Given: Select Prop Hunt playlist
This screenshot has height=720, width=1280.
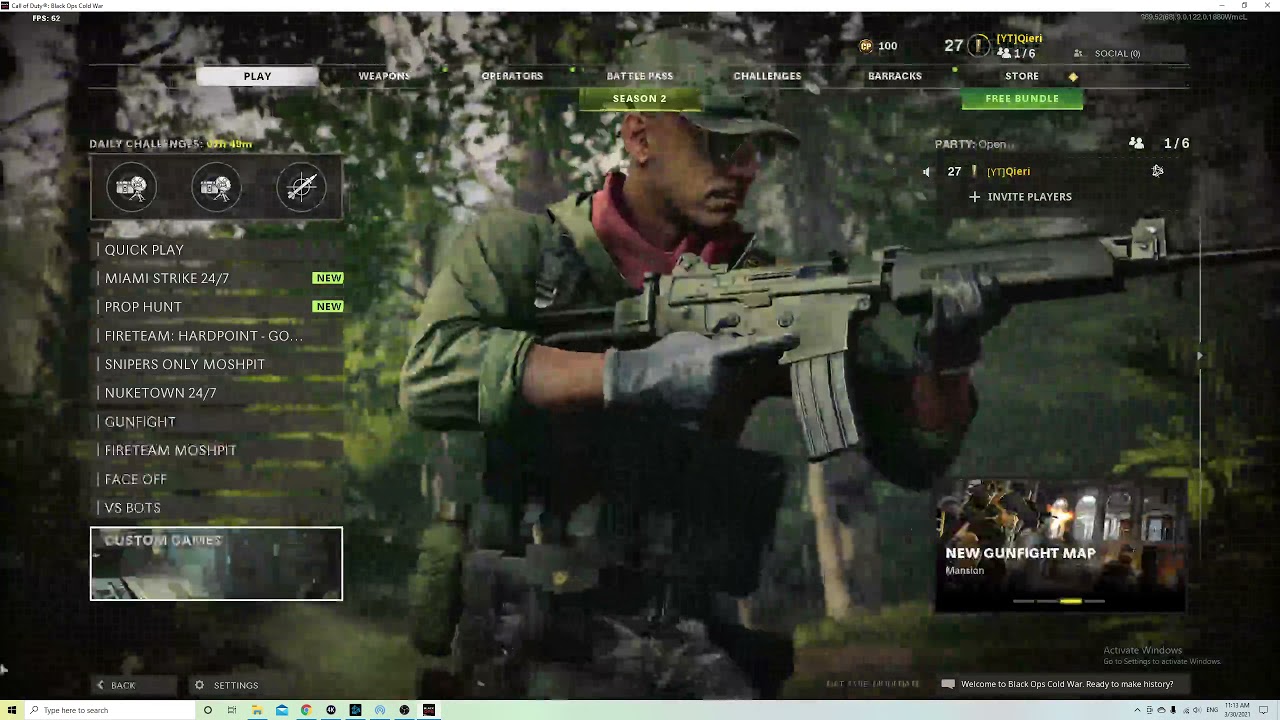Looking at the screenshot, I should point(217,307).
